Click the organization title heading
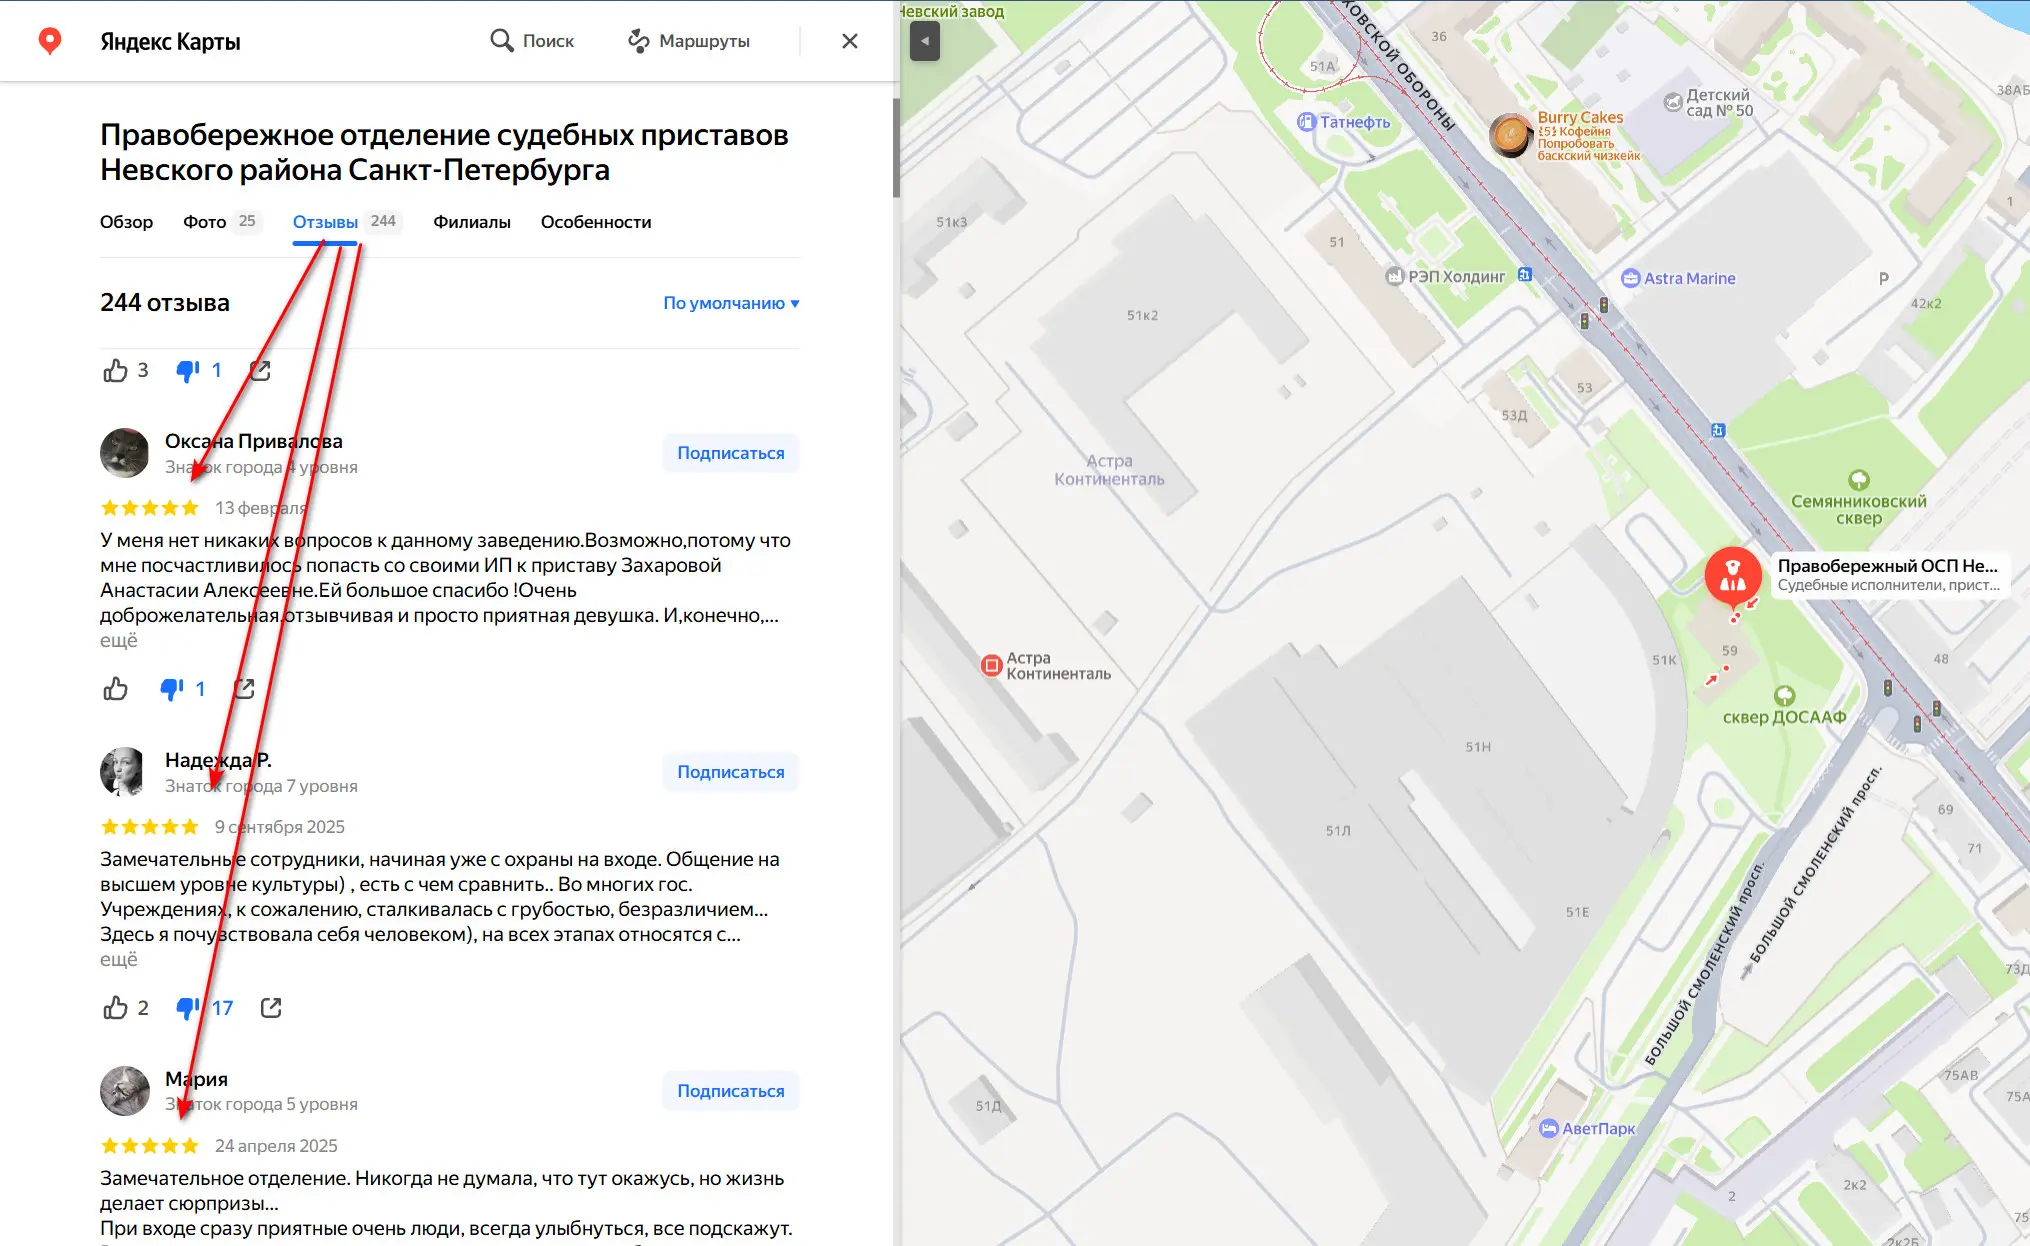This screenshot has height=1246, width=2030. [444, 152]
